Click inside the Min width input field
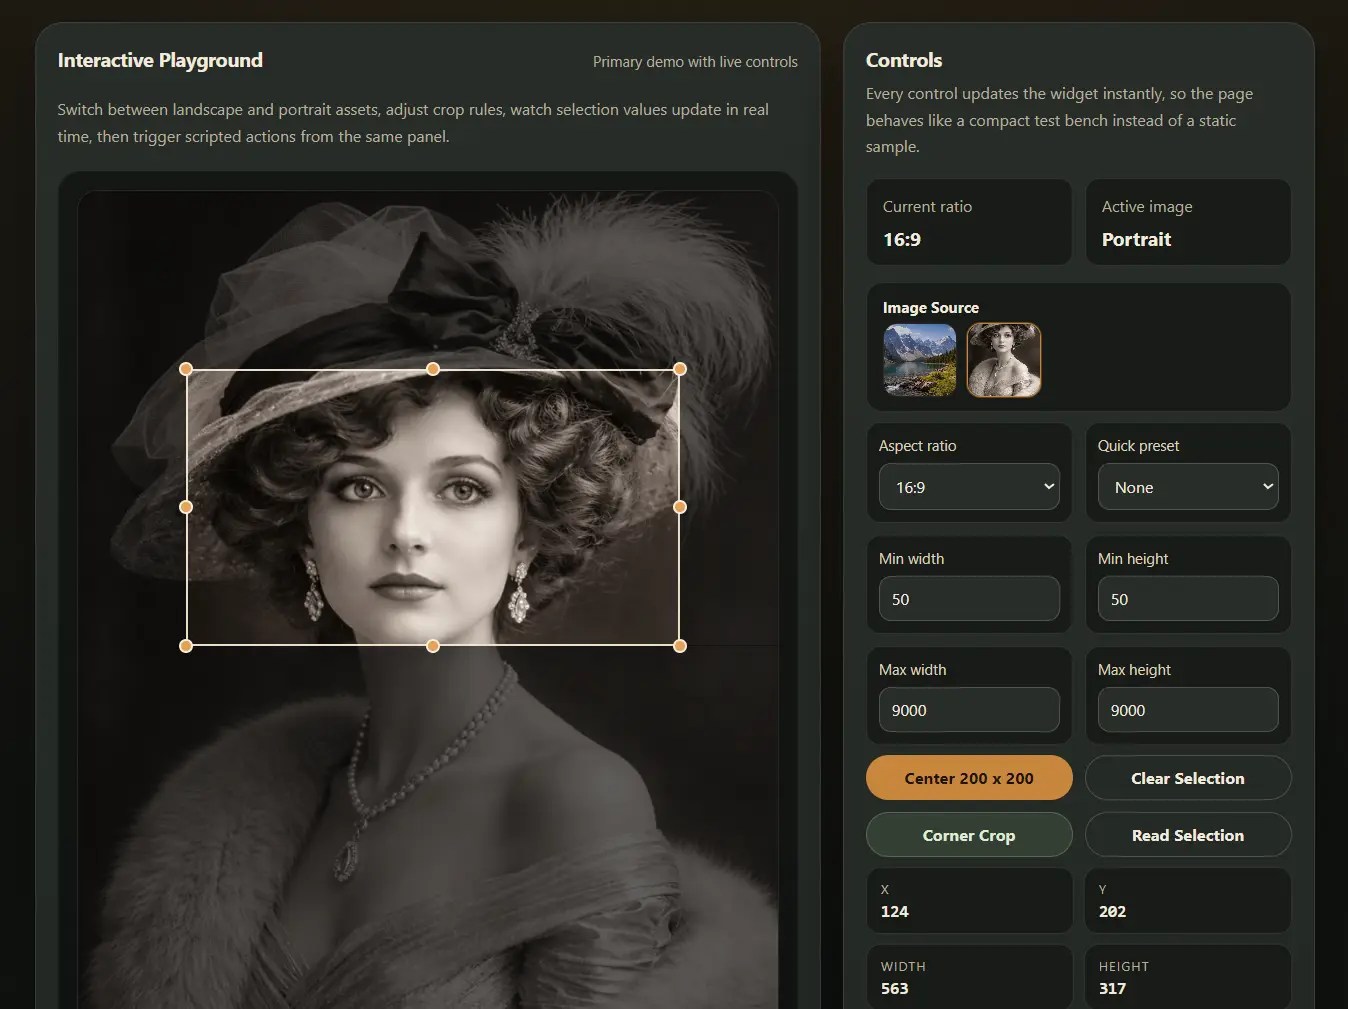 [x=968, y=599]
